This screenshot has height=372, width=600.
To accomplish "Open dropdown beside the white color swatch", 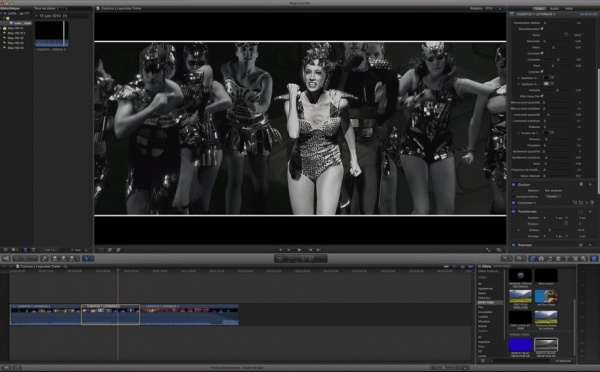I will (552, 84).
